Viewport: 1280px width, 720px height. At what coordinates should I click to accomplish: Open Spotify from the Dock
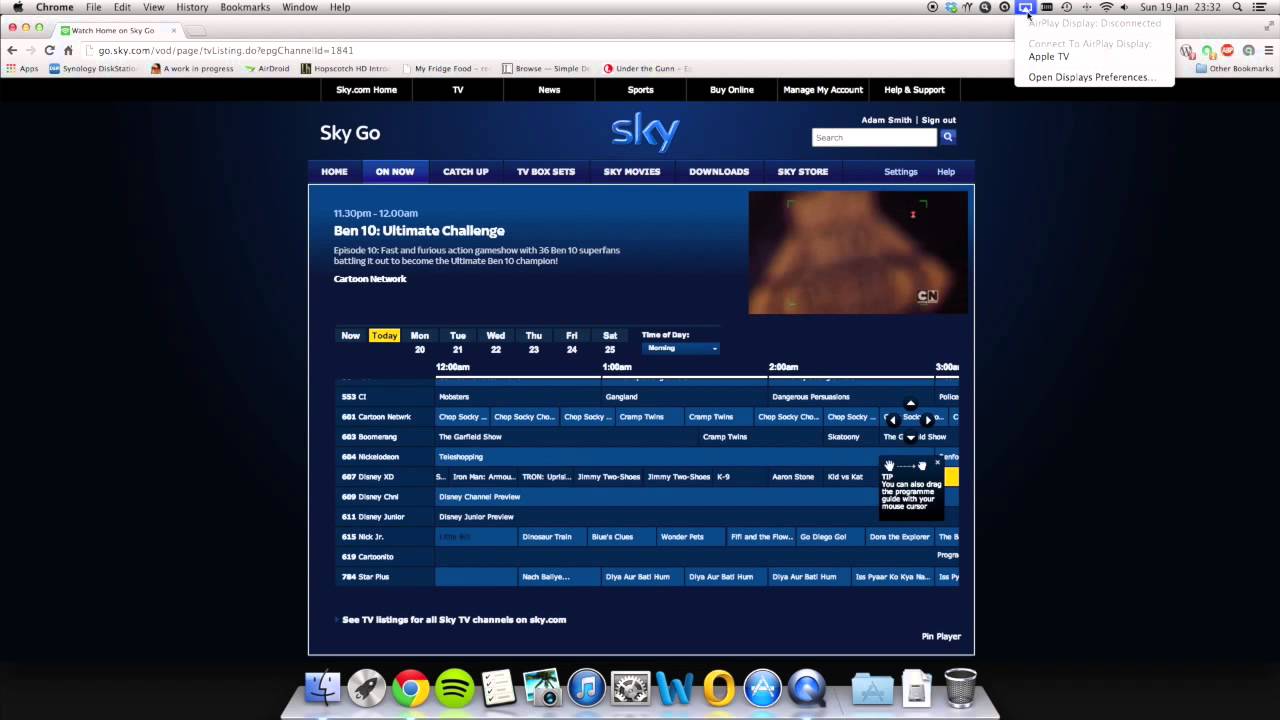point(454,688)
